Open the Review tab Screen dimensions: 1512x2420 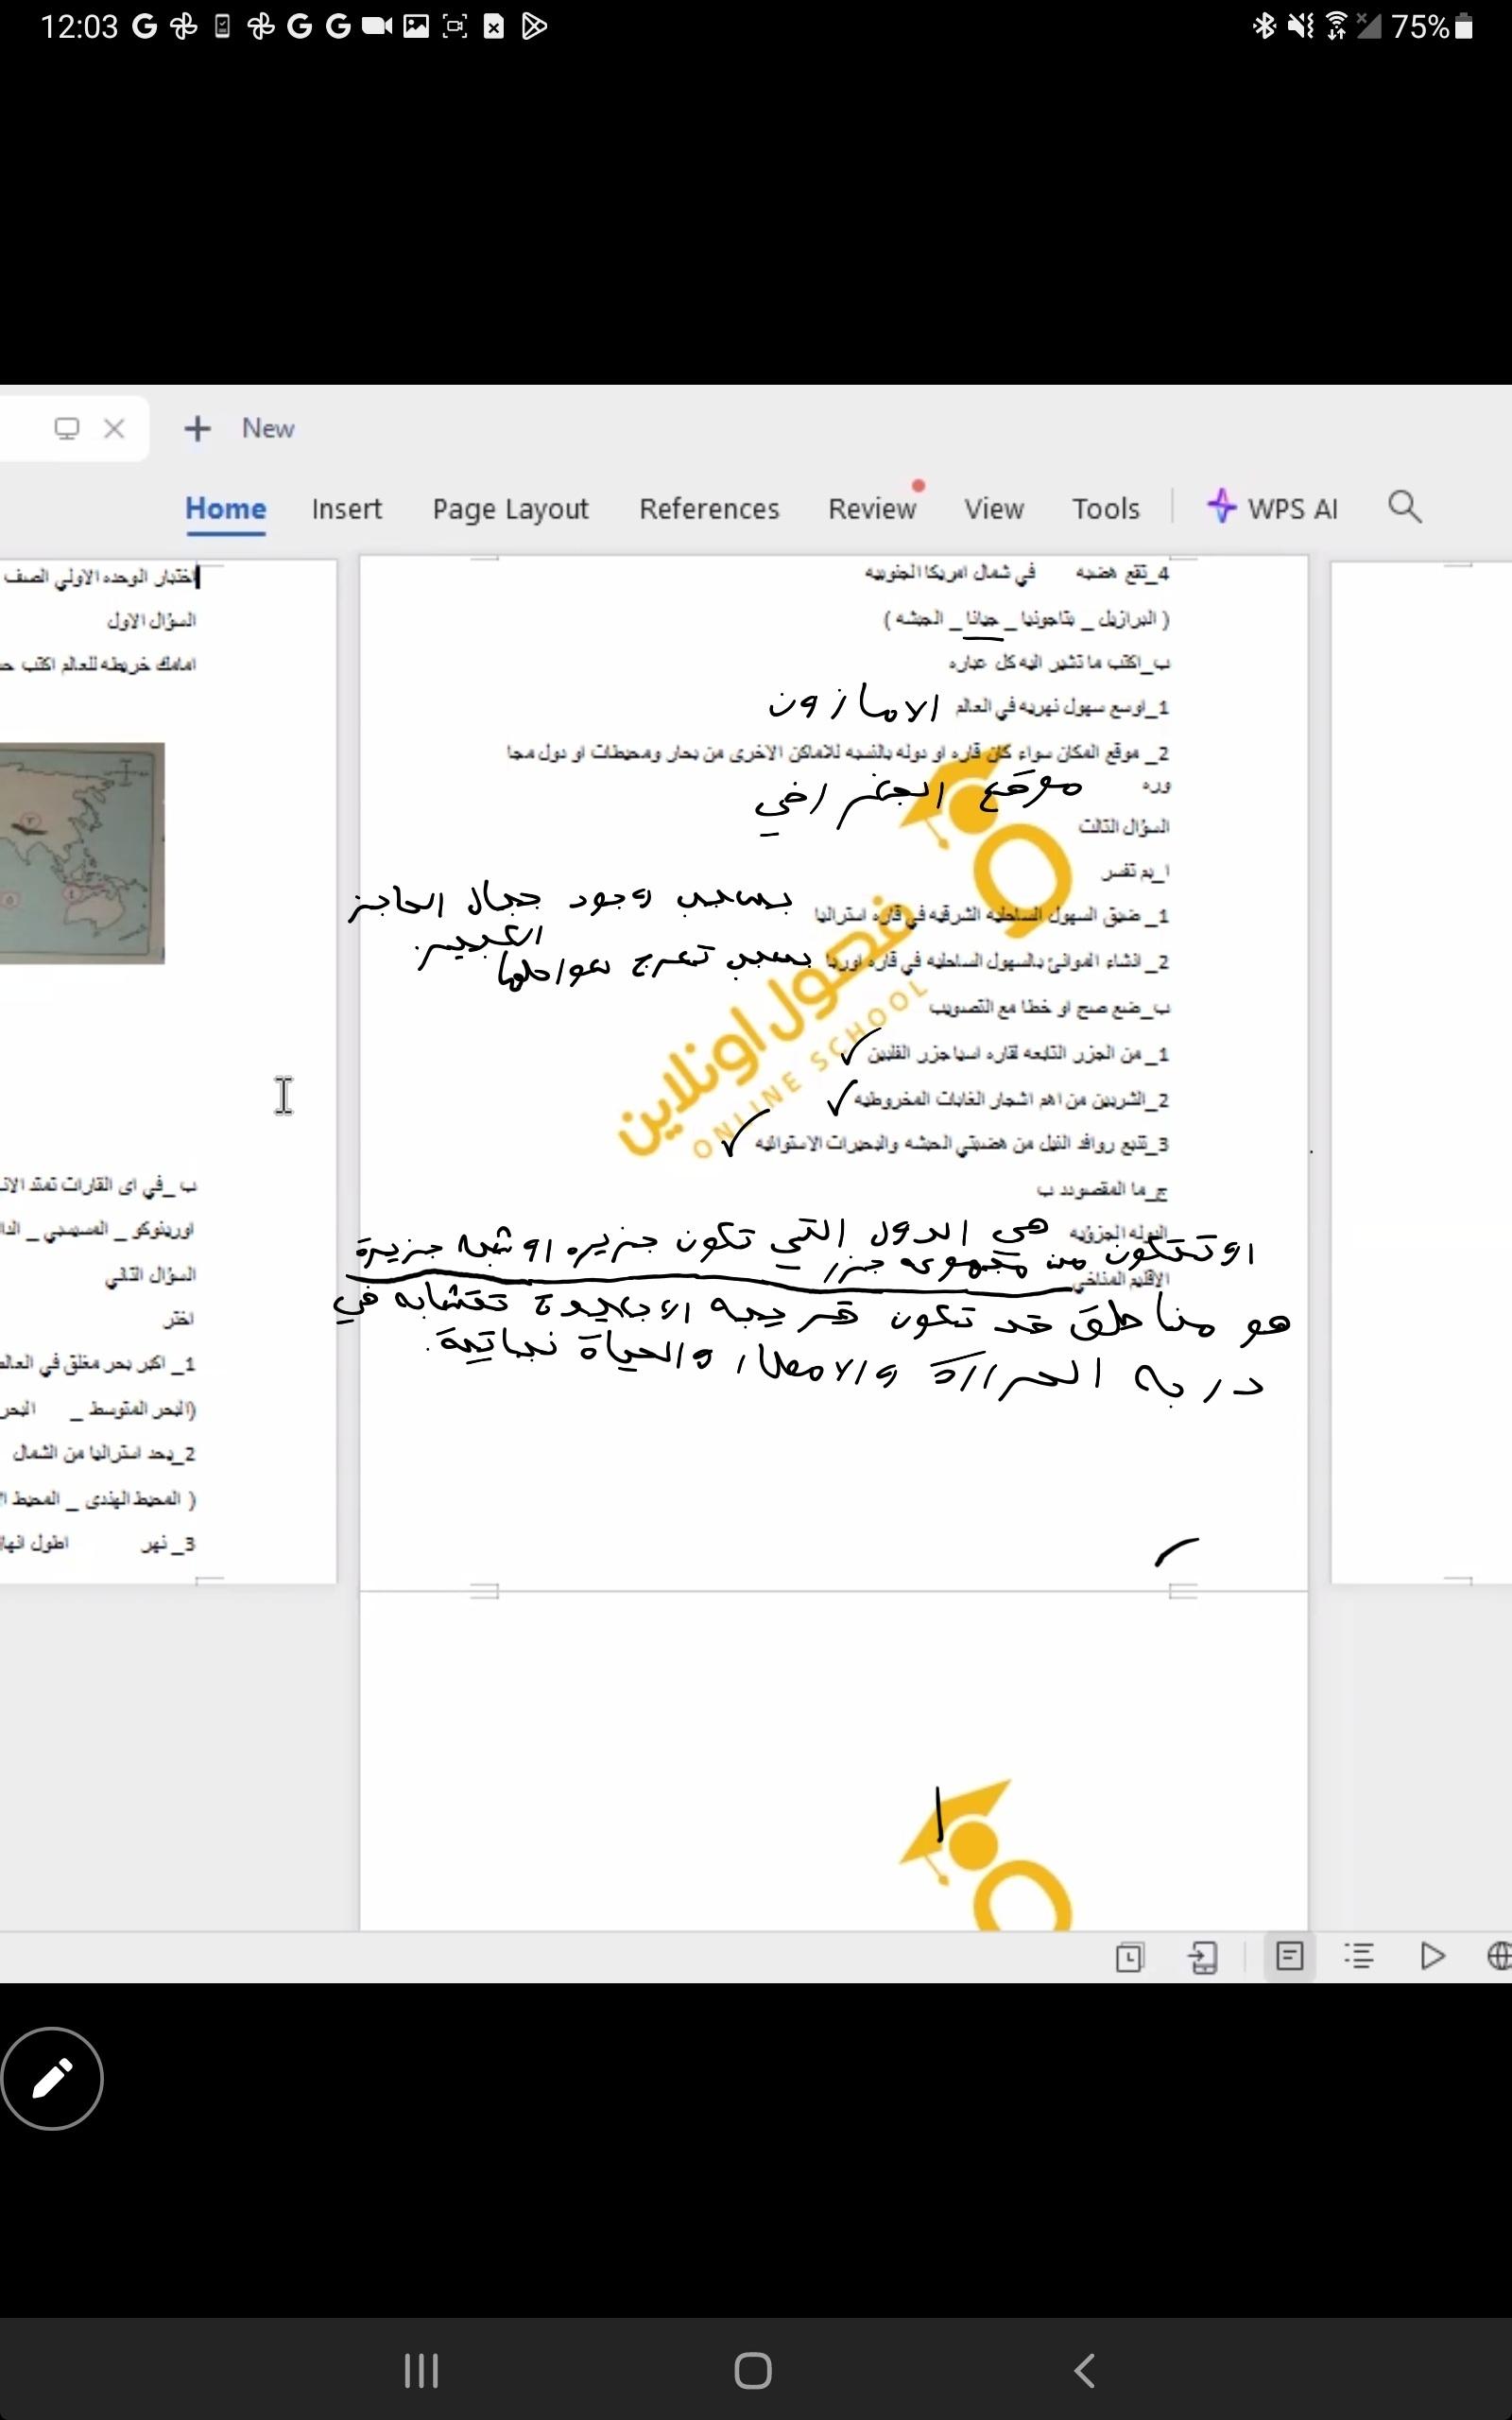coord(871,509)
